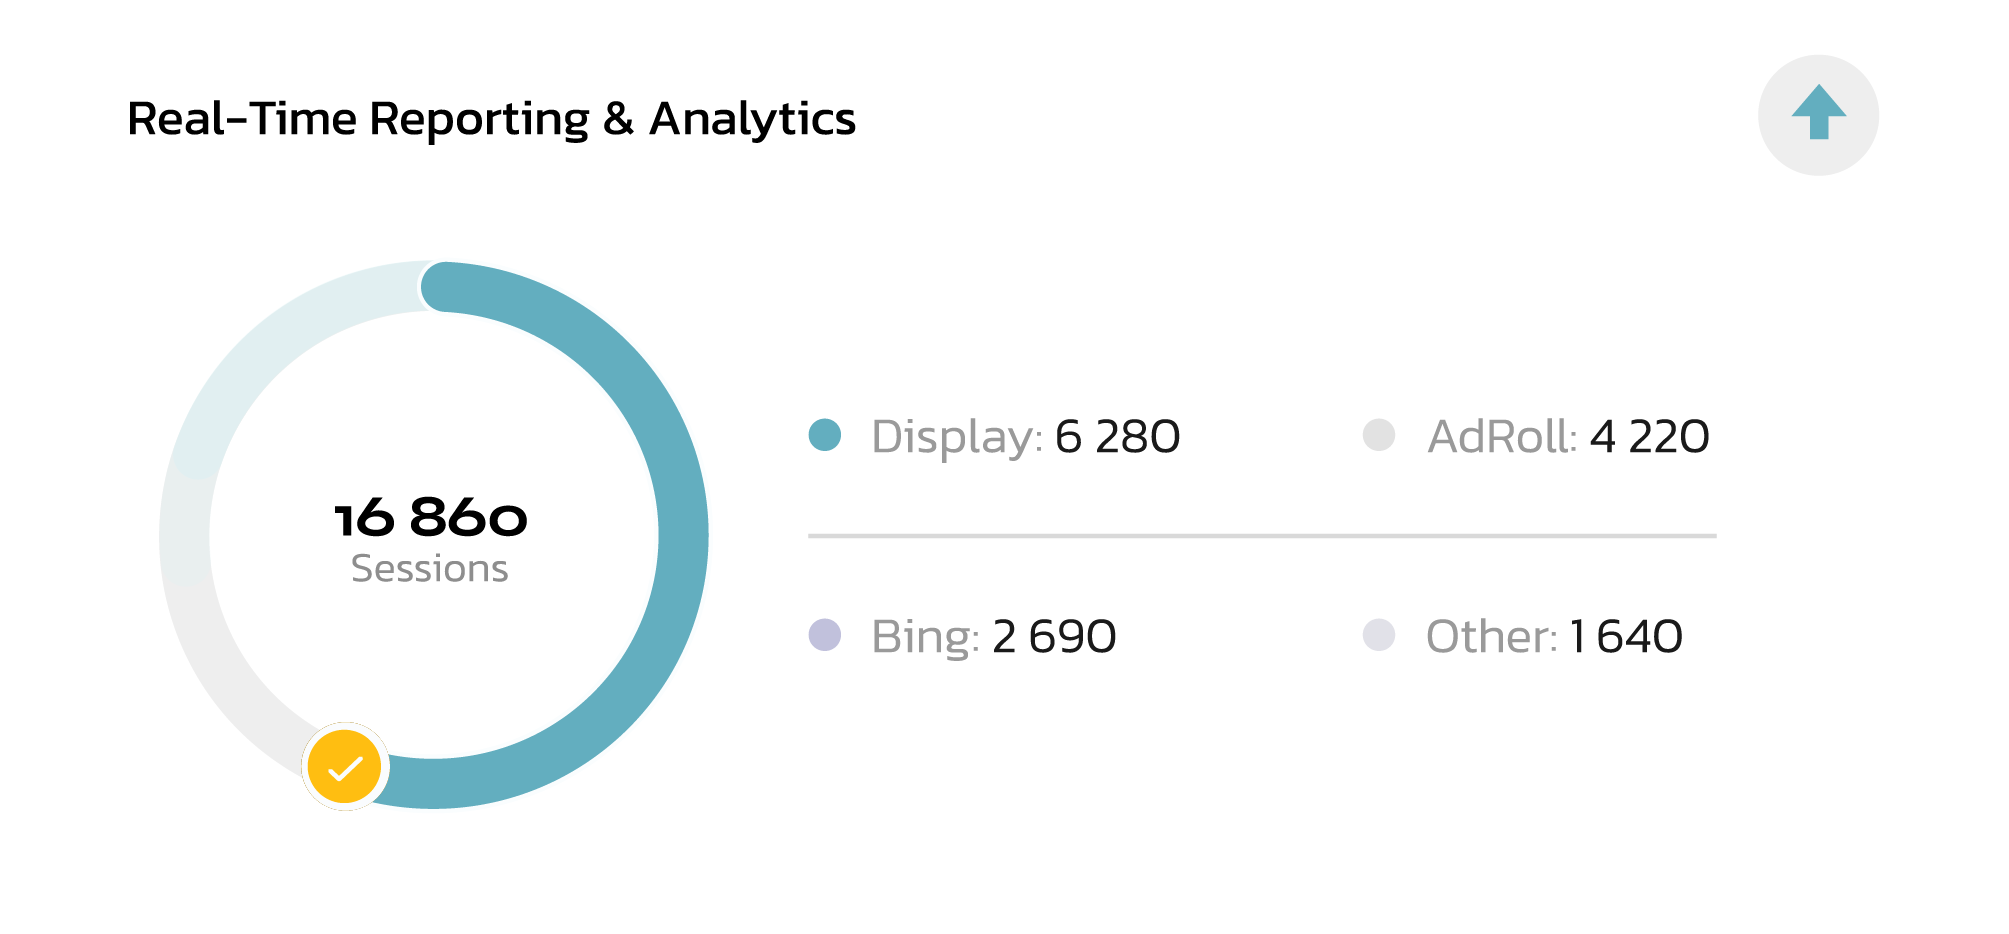This screenshot has width=2009, height=934.
Task: Click the 16 860 total in the donut
Action: point(431,517)
